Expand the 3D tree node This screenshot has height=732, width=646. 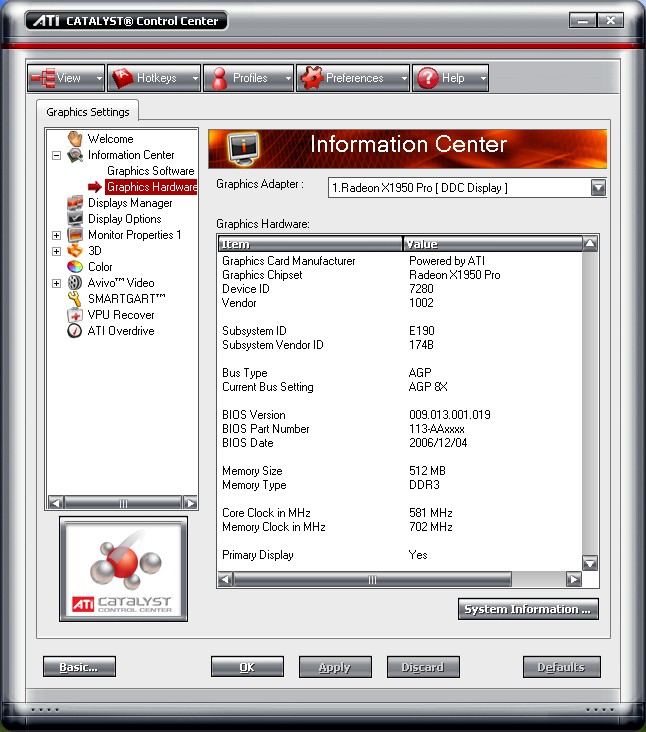[x=56, y=251]
